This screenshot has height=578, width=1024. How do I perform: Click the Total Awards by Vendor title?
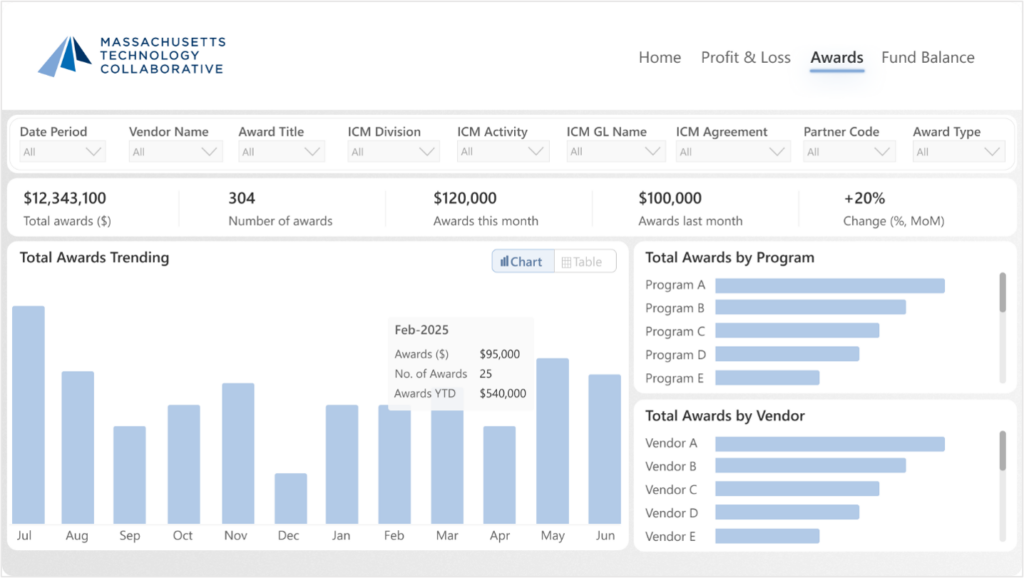tap(725, 415)
